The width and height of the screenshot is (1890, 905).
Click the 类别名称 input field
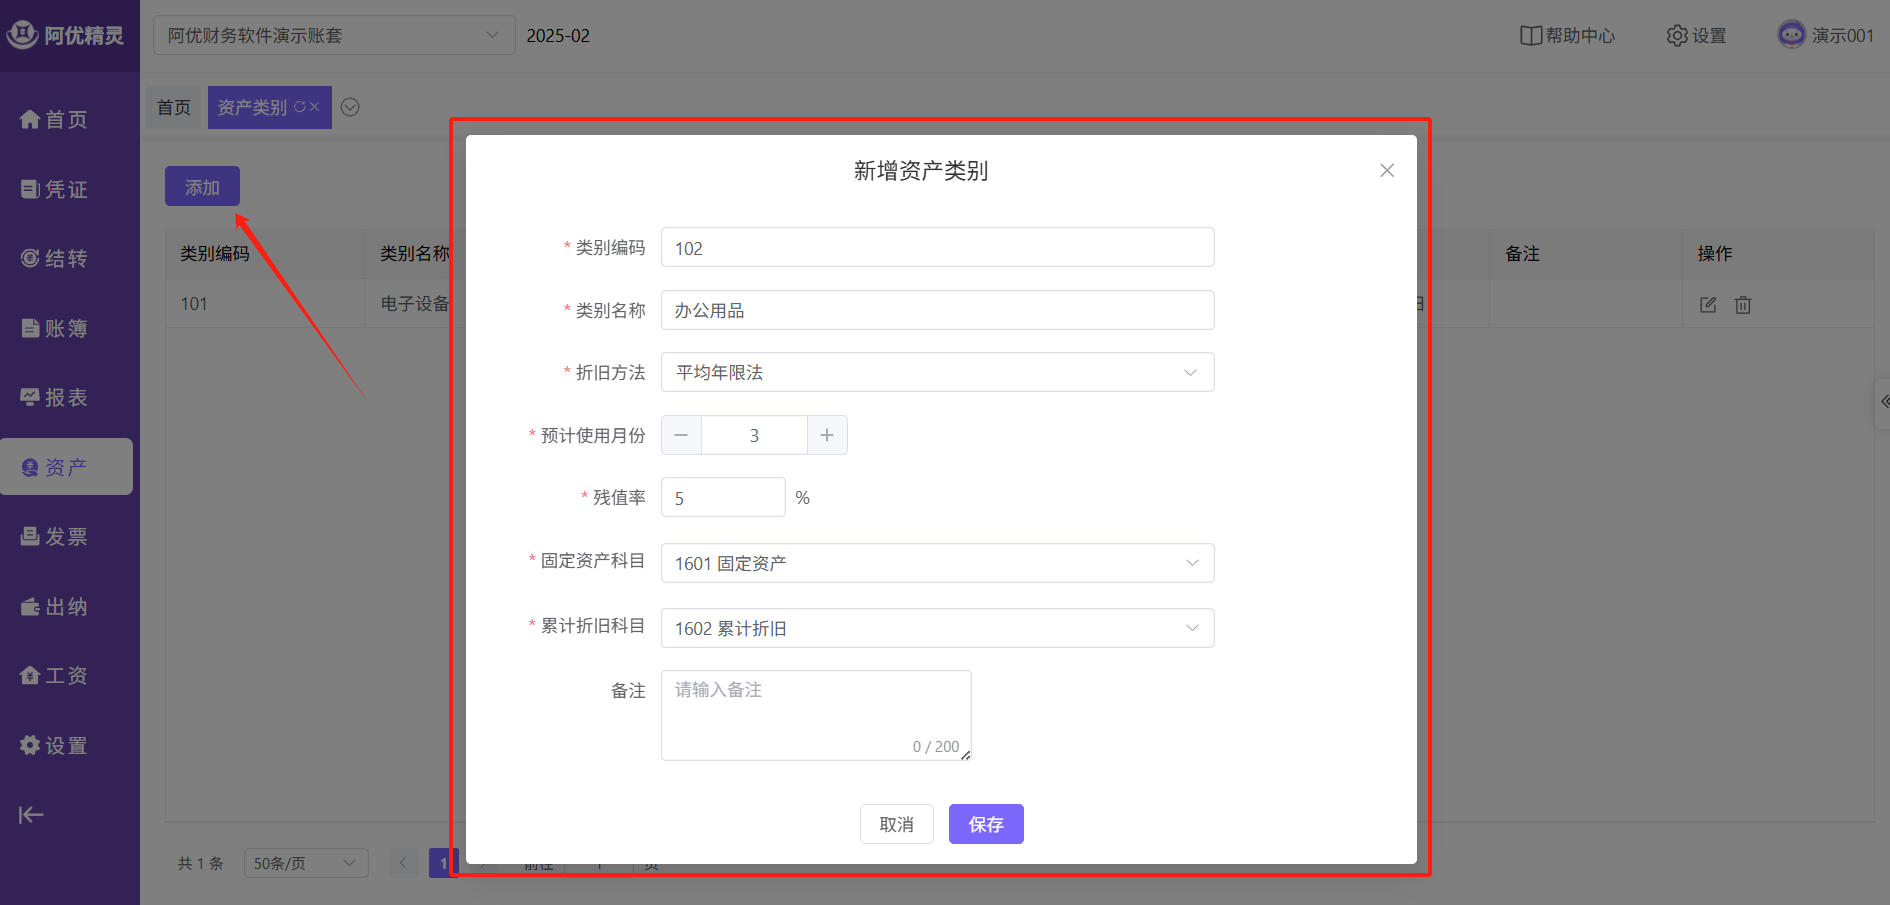(x=937, y=310)
